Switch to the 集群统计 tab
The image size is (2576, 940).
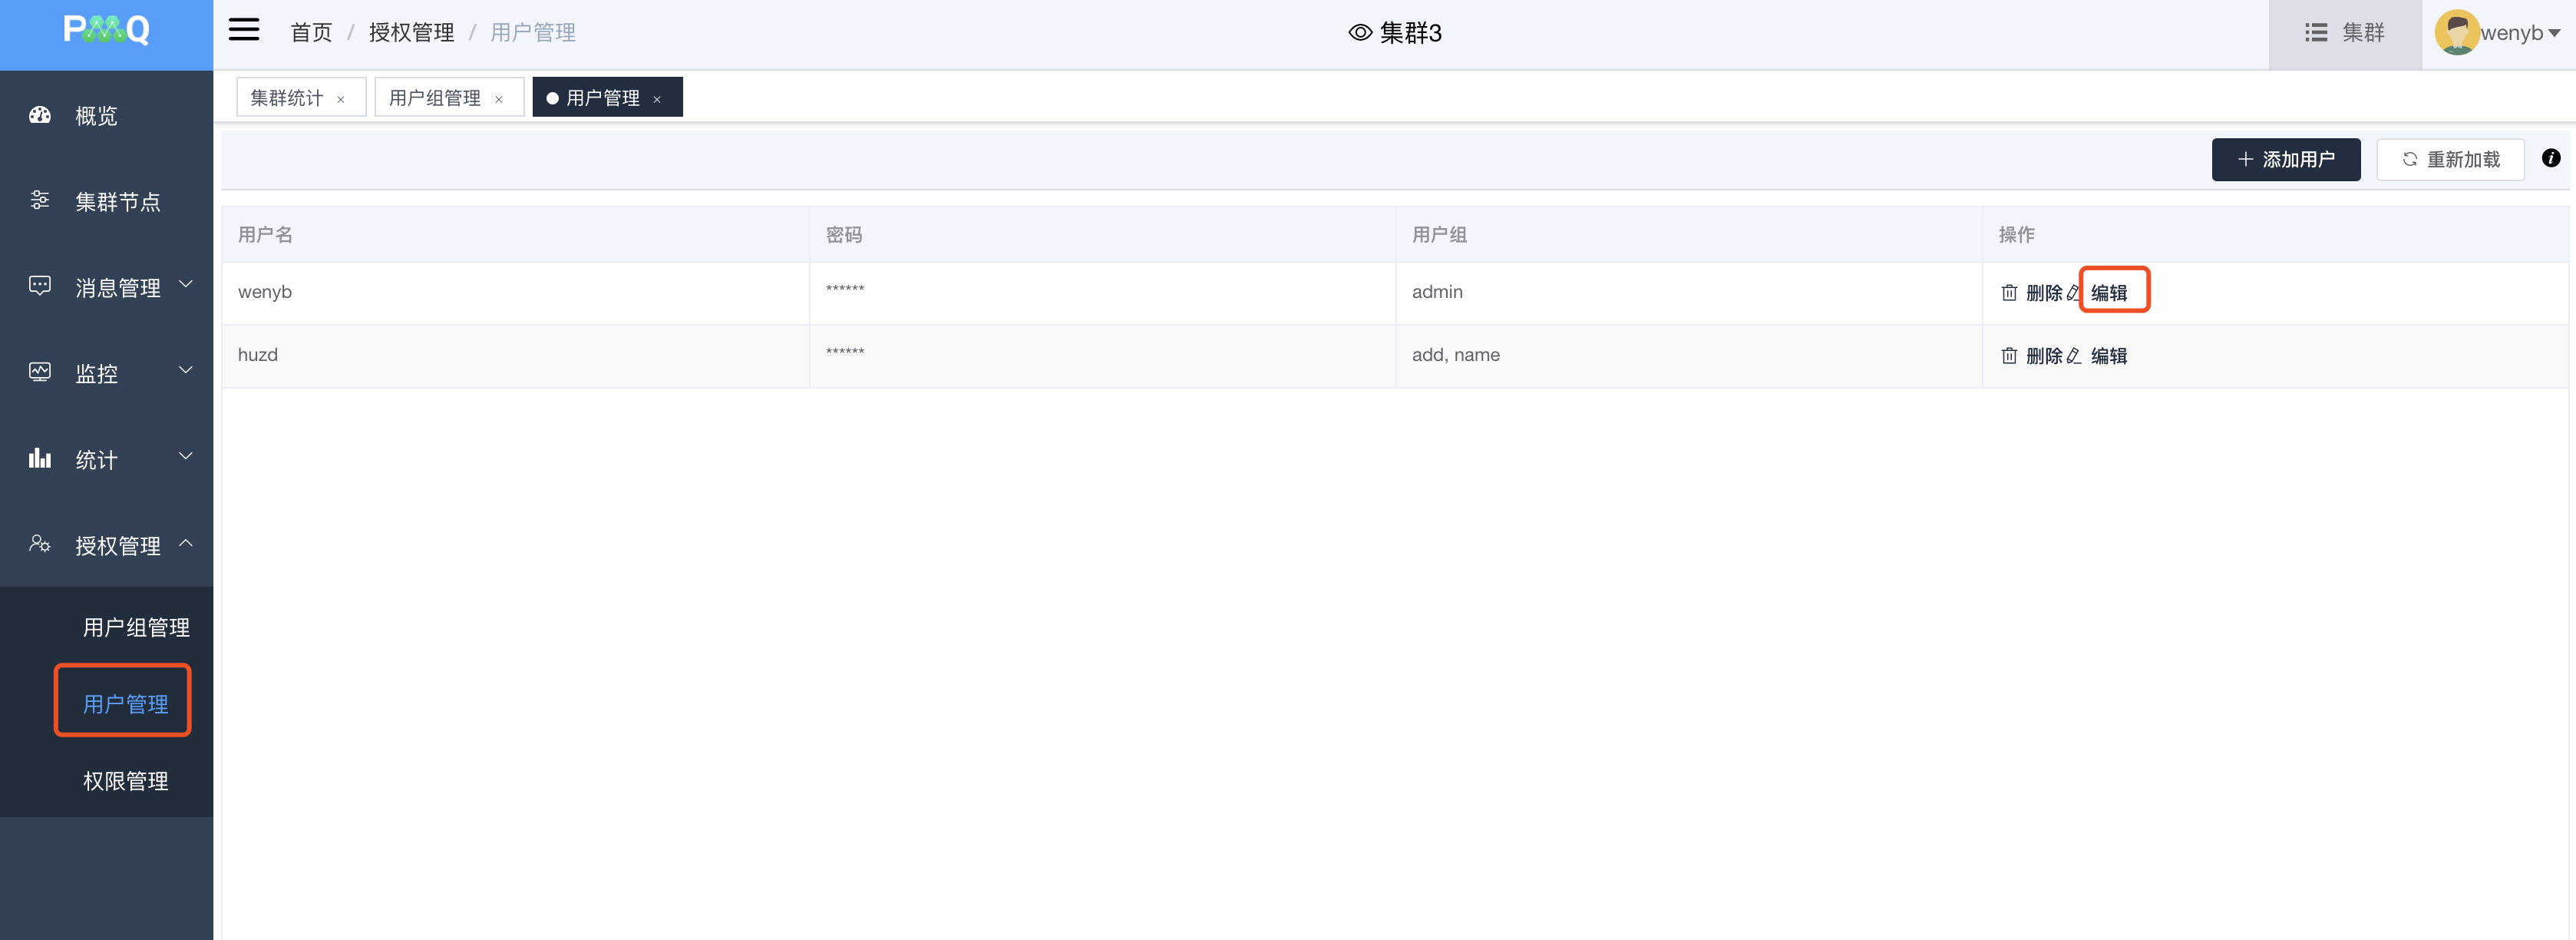pyautogui.click(x=286, y=98)
